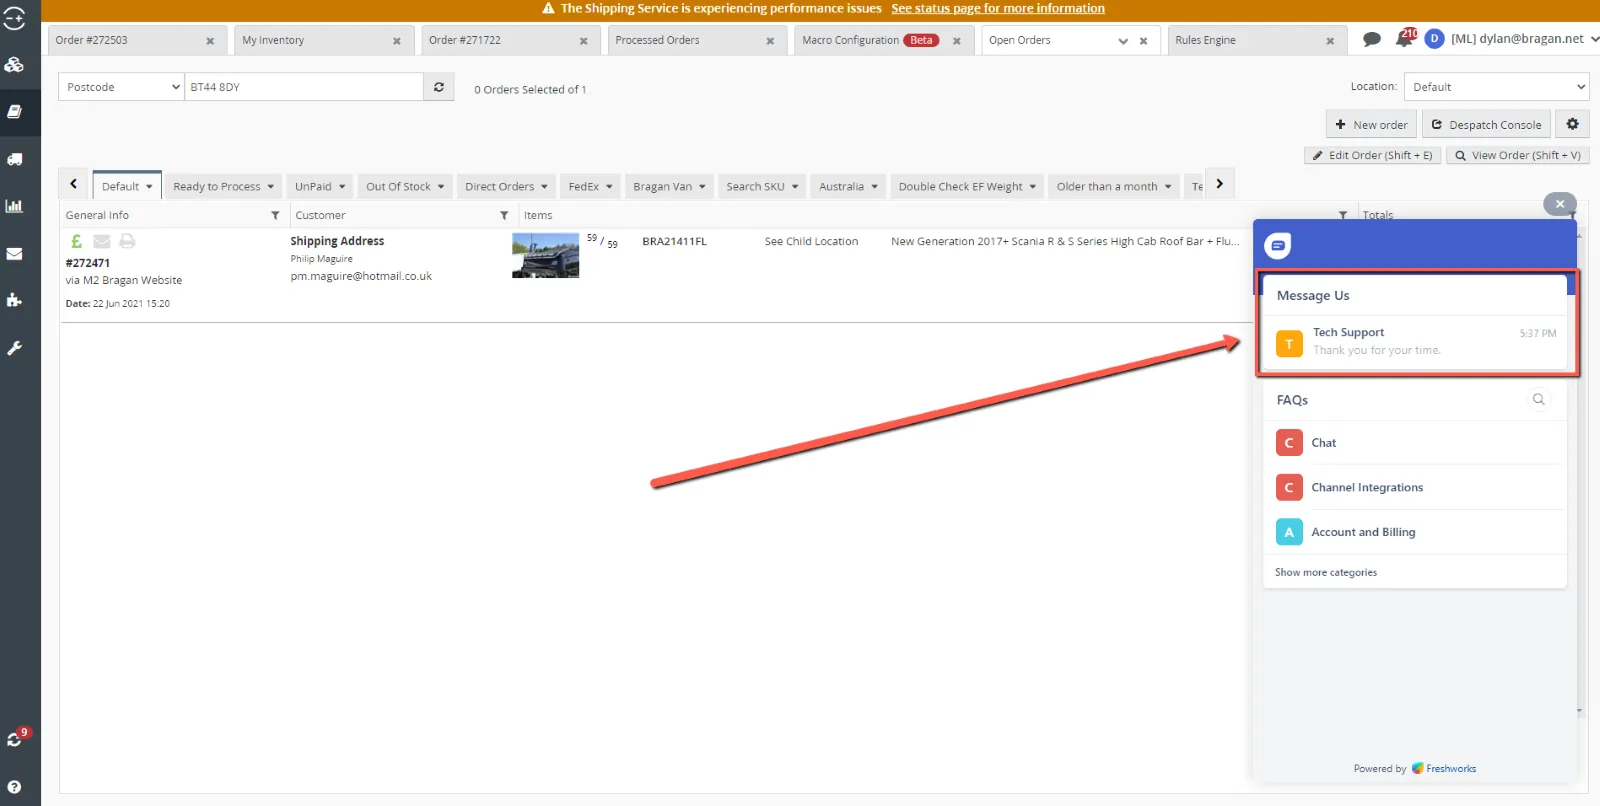Click the envelope icon on order 272471

[x=101, y=241]
